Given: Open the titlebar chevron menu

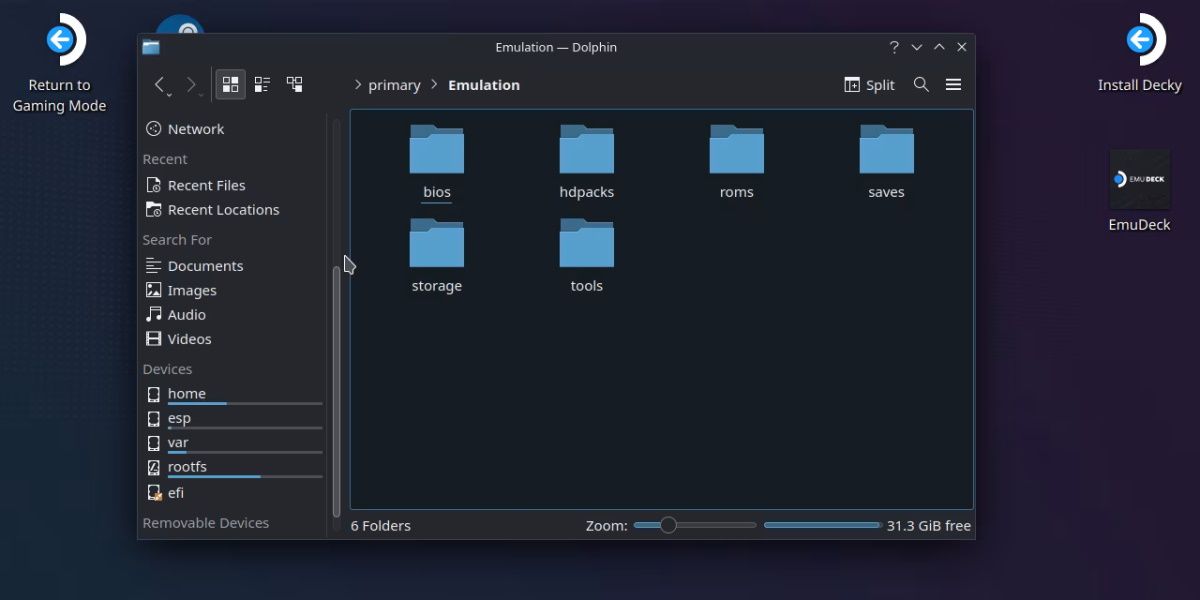Looking at the screenshot, I should [x=916, y=46].
